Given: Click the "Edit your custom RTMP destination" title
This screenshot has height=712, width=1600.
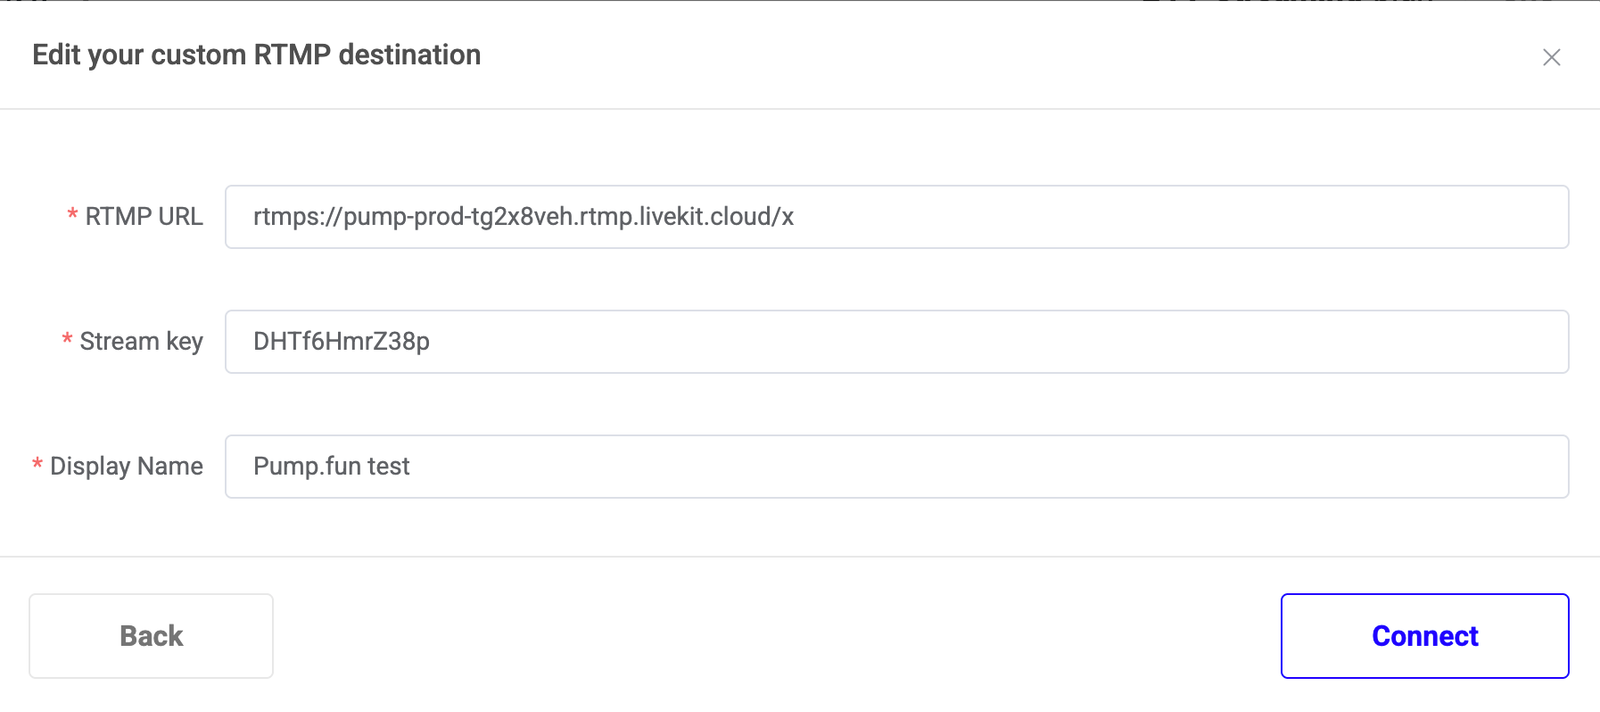Looking at the screenshot, I should click(x=256, y=55).
